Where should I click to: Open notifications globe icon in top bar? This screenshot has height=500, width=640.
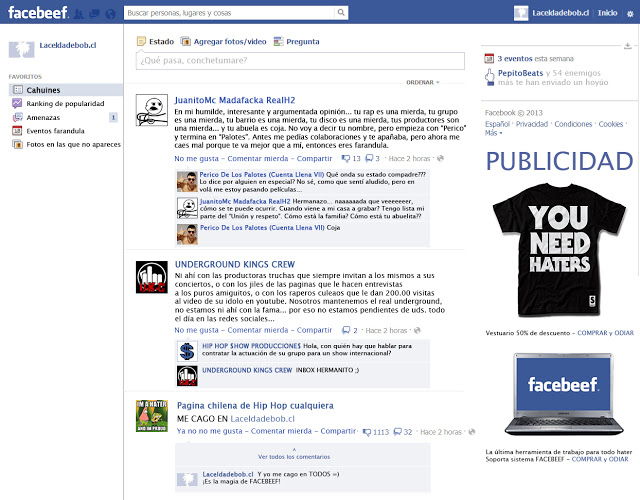tap(110, 14)
